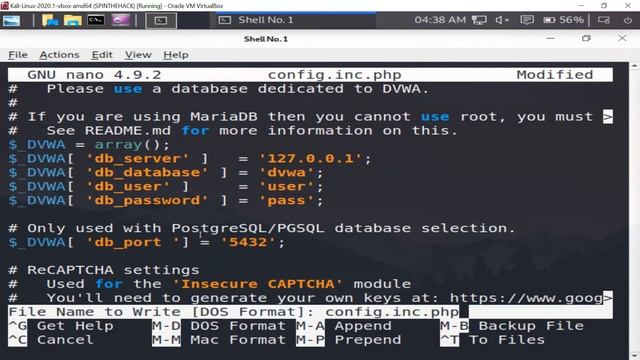
Task: Click the muted volume speaker icon
Action: [502, 20]
